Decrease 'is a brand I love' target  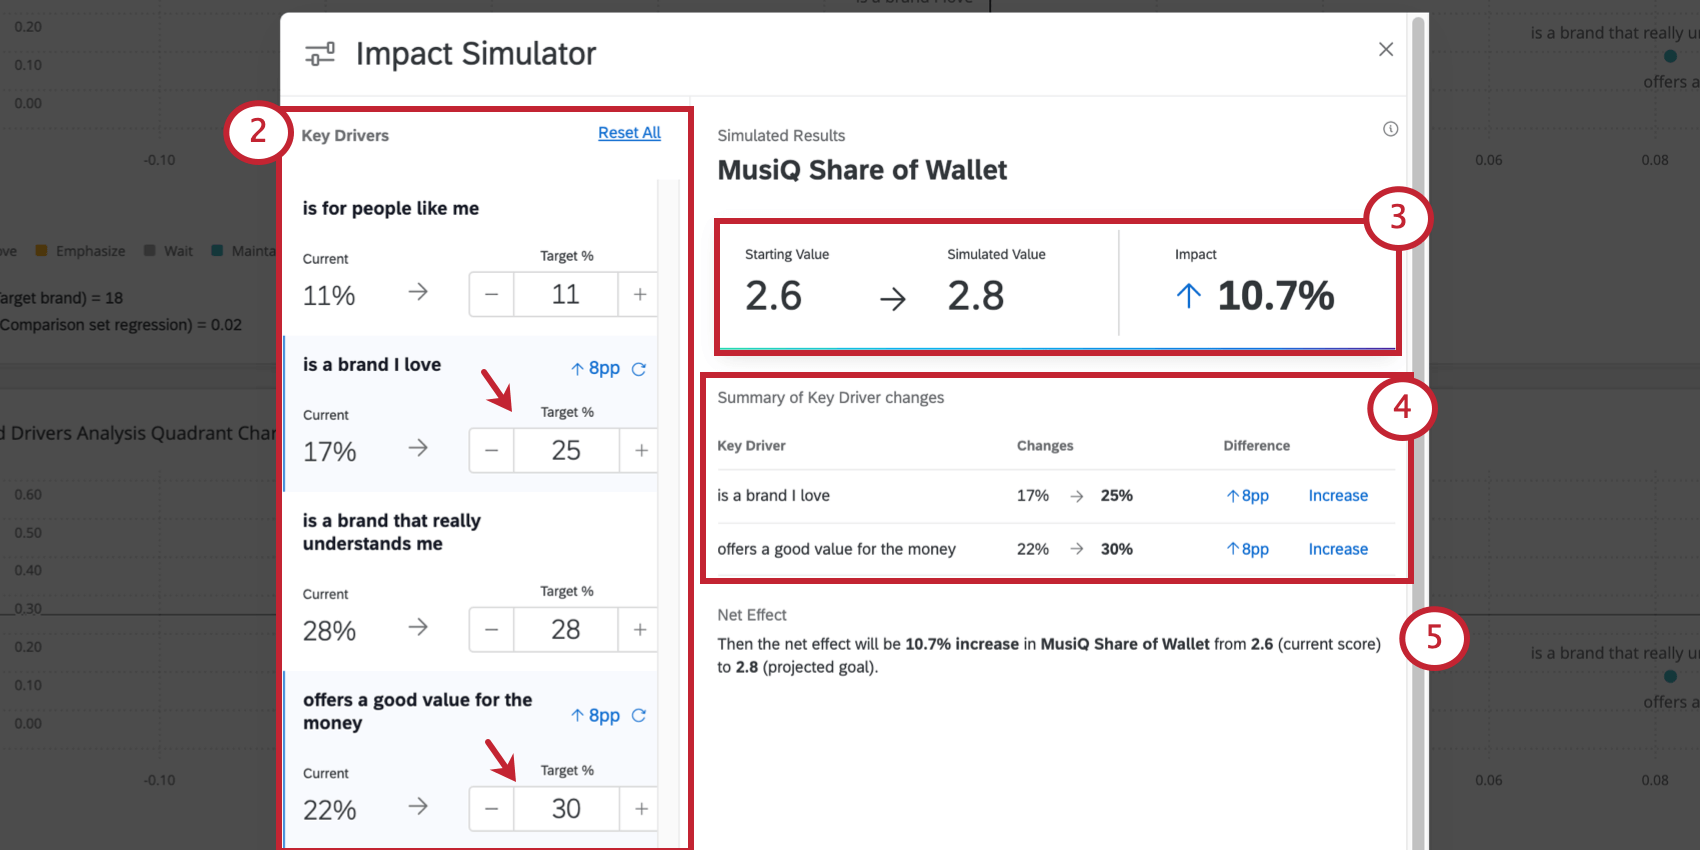pos(492,451)
